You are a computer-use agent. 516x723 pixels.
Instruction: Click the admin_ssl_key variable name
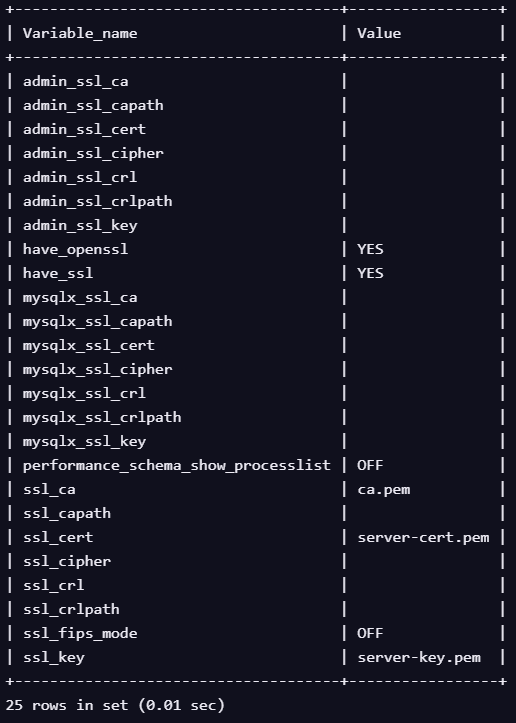80,225
